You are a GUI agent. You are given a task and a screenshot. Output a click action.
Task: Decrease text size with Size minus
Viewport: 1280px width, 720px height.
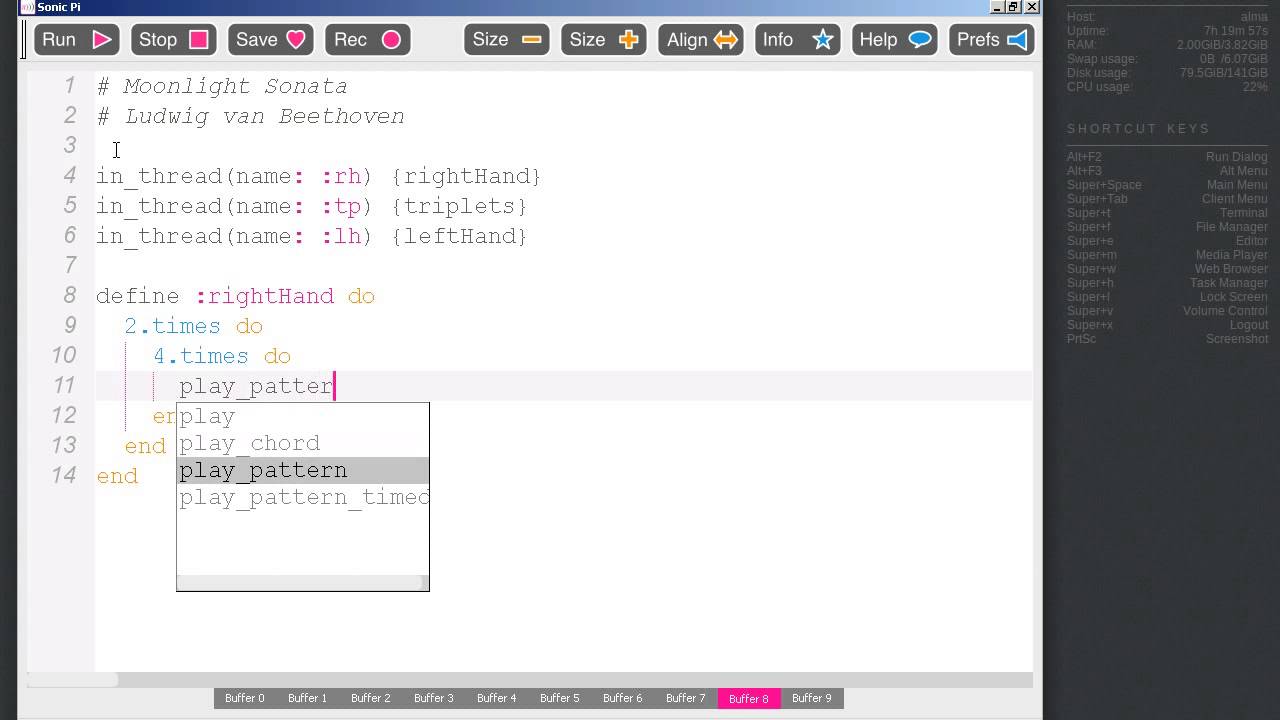tap(506, 40)
